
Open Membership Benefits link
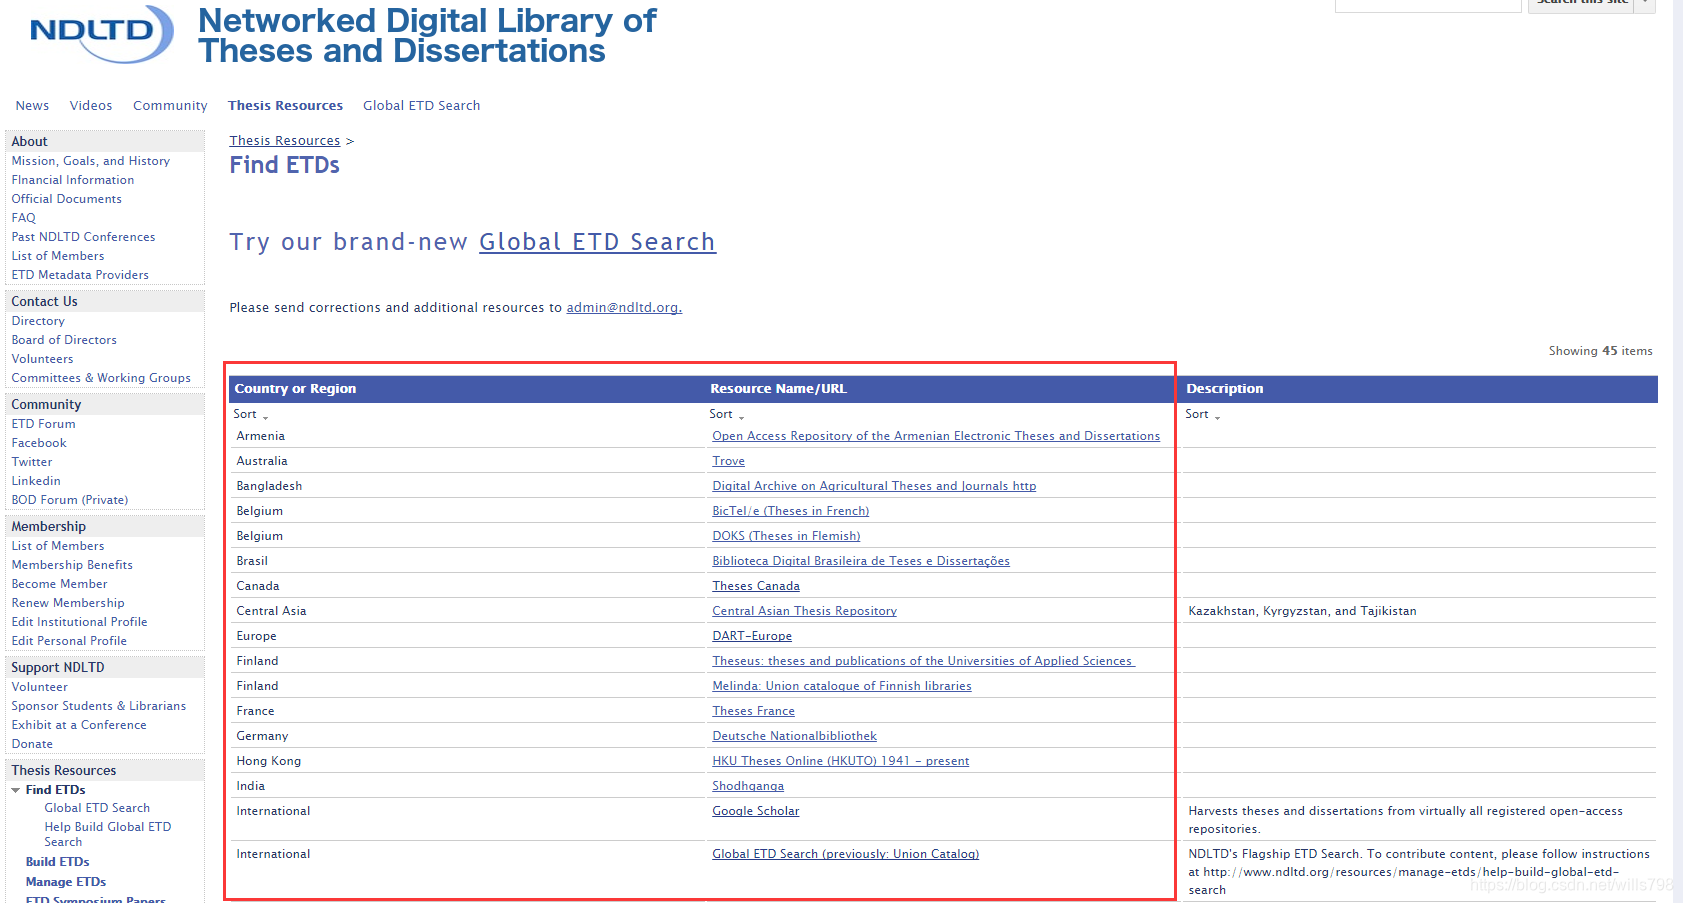coord(72,565)
